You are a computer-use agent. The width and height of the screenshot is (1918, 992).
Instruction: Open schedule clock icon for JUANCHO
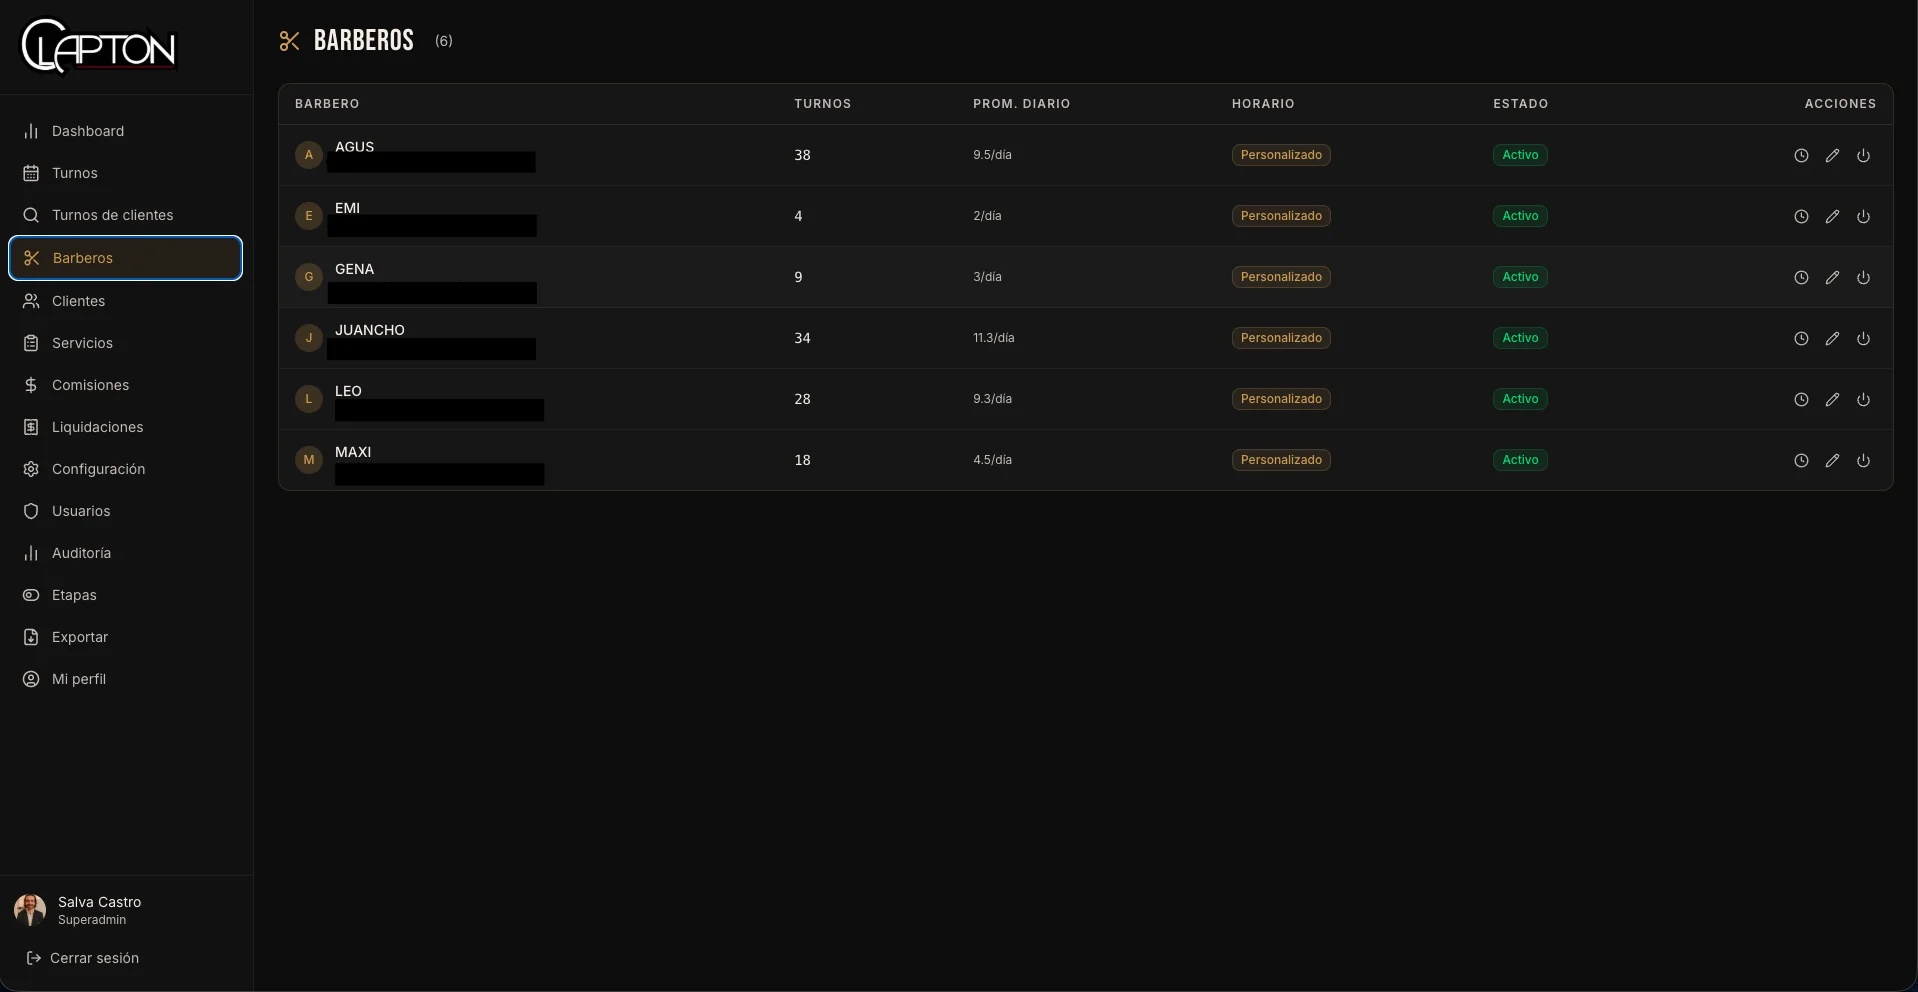[1801, 339]
